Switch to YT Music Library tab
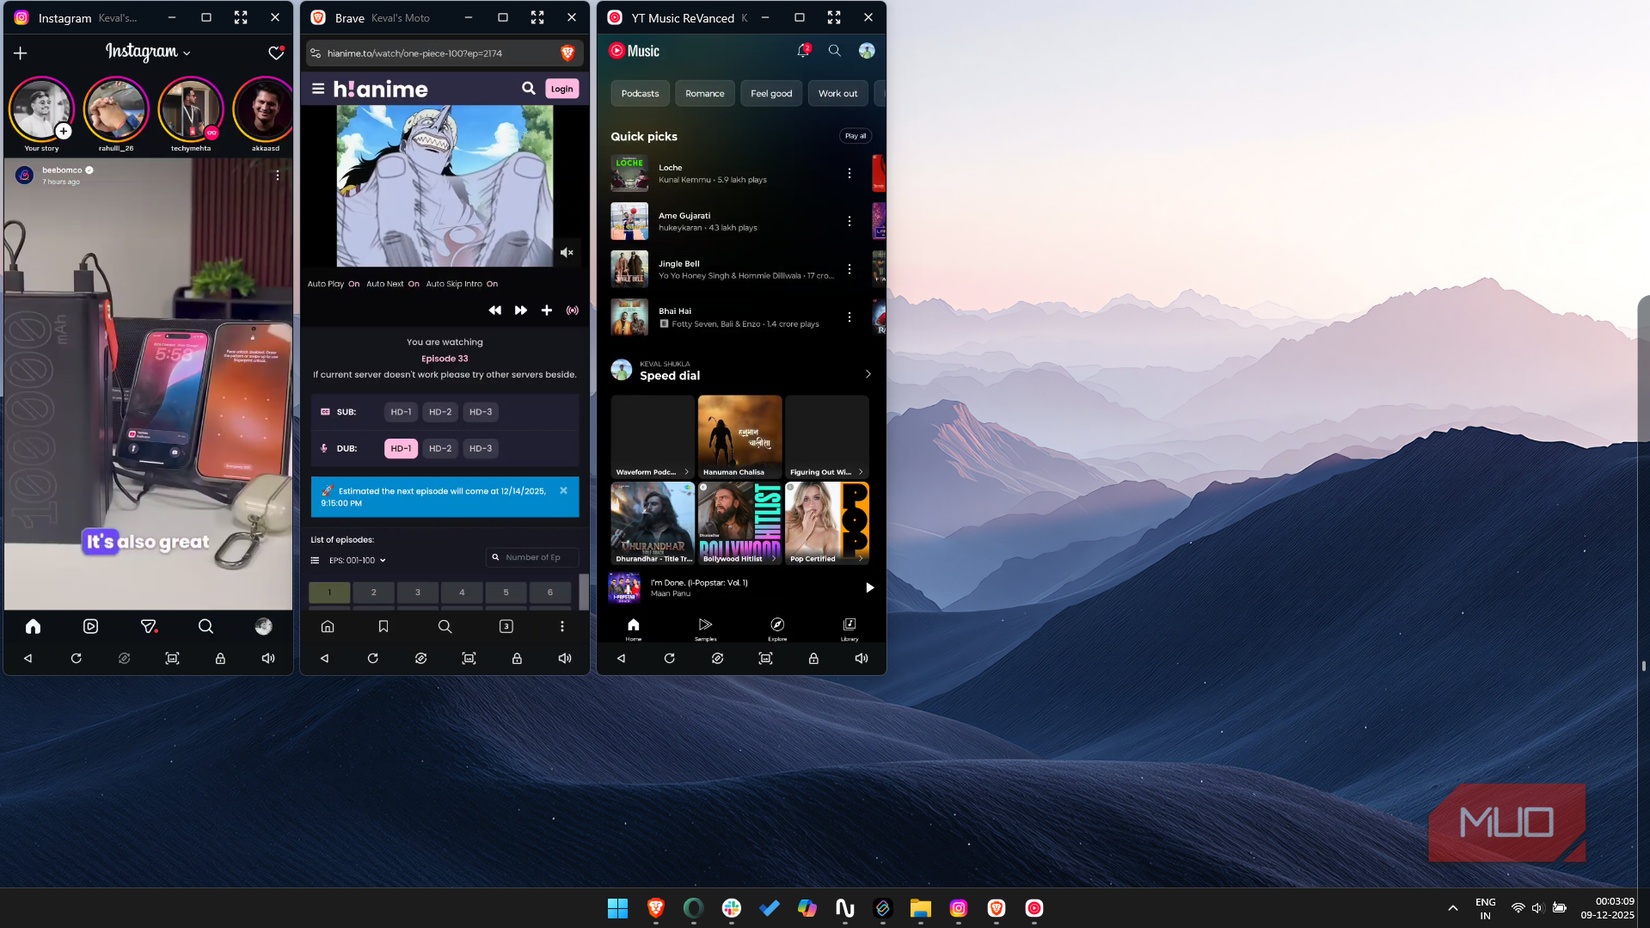This screenshot has height=928, width=1650. coord(849,629)
